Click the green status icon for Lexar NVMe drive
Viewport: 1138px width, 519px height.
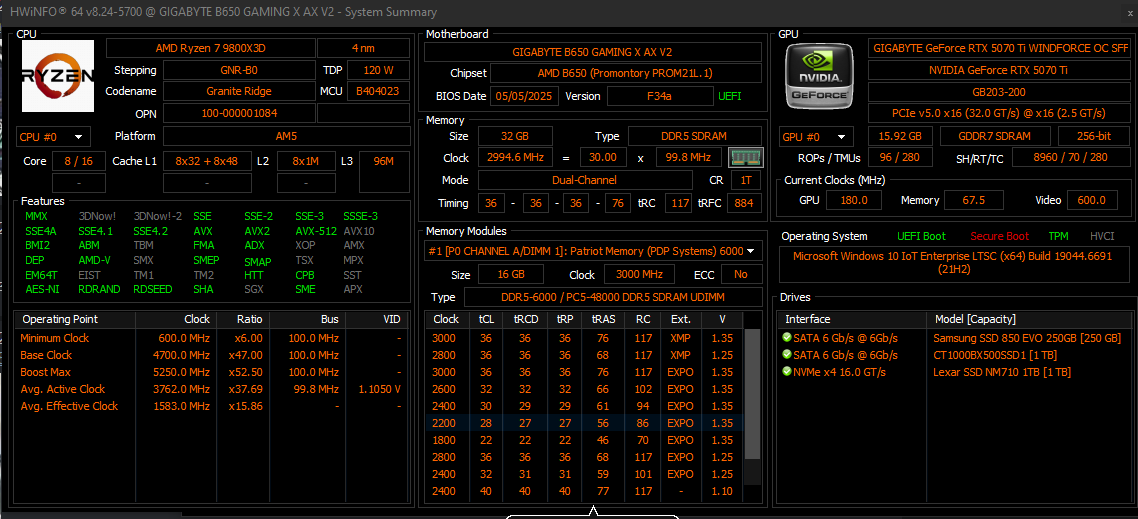tap(787, 372)
